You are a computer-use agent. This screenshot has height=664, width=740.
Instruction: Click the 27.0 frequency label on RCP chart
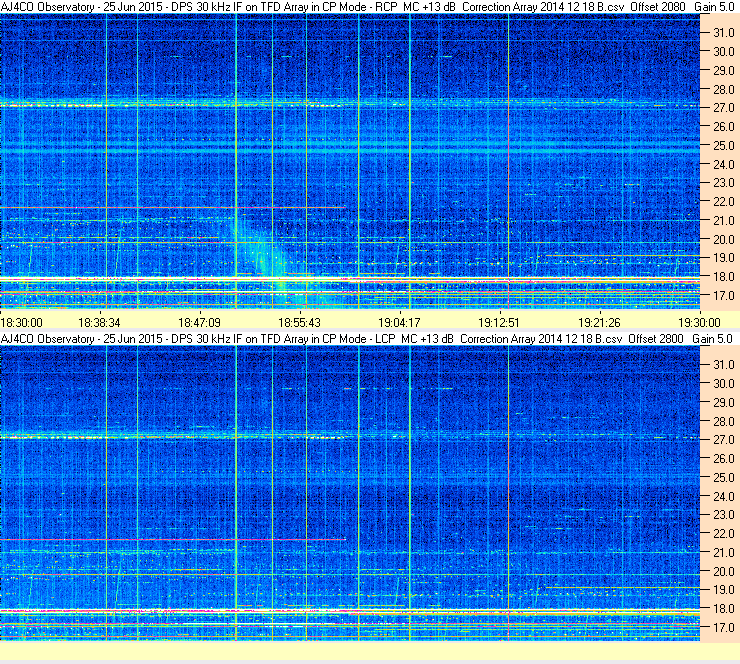723,108
